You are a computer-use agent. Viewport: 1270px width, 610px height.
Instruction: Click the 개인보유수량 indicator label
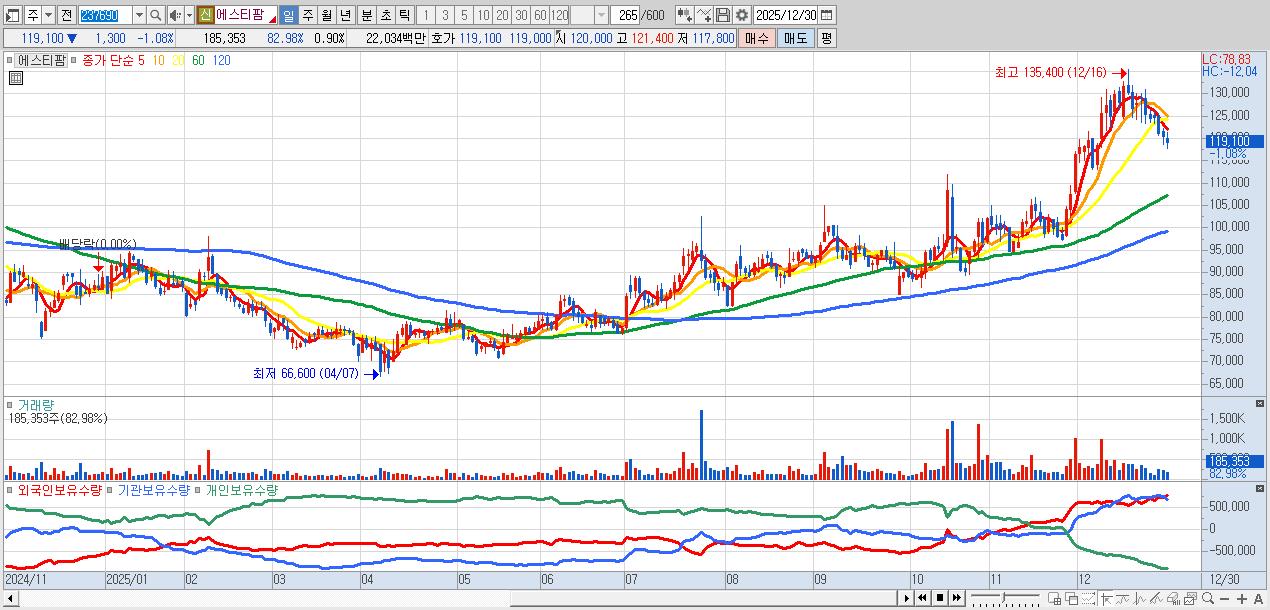(242, 490)
